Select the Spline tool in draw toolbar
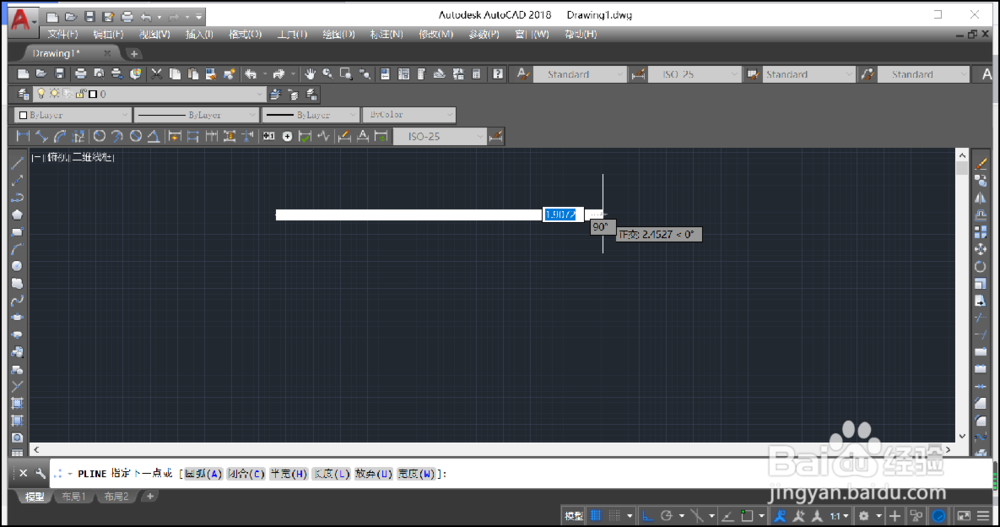The width and height of the screenshot is (1000, 527). point(17,301)
